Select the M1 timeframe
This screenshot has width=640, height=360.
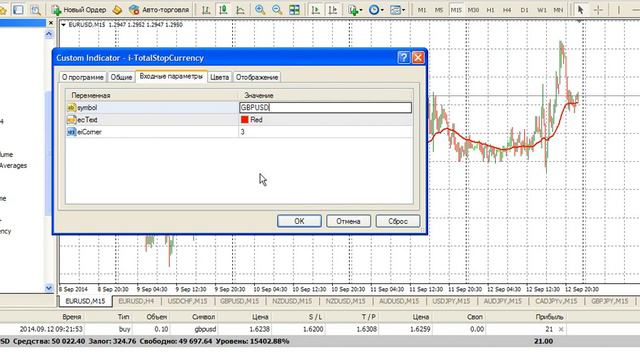pos(422,9)
